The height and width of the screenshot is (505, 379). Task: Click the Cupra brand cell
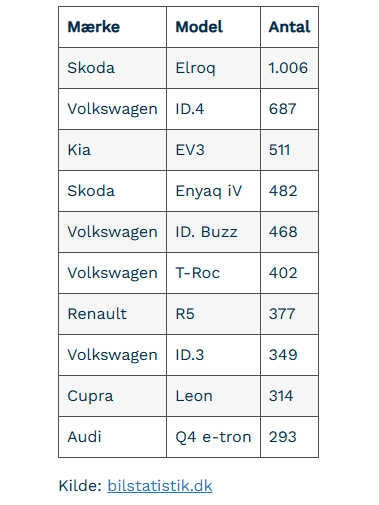click(112, 396)
